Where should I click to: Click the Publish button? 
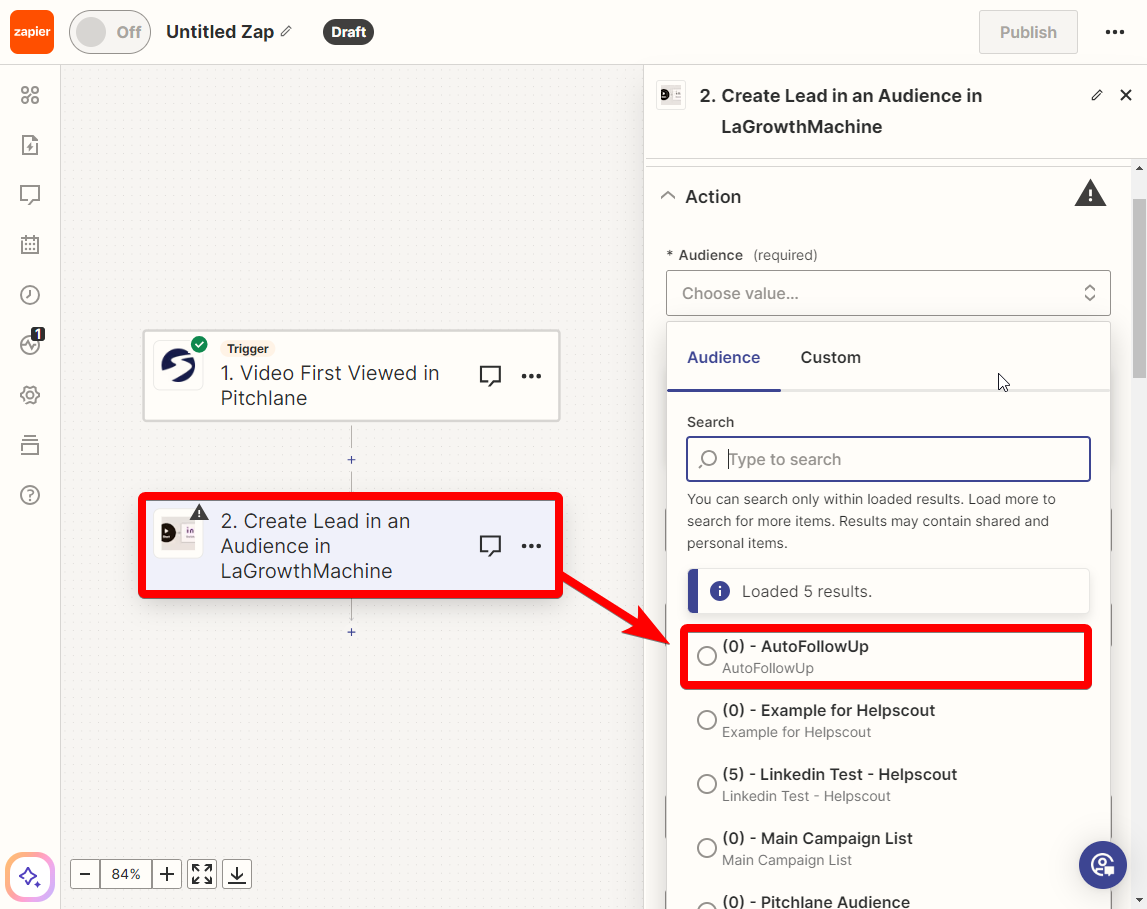click(1028, 32)
